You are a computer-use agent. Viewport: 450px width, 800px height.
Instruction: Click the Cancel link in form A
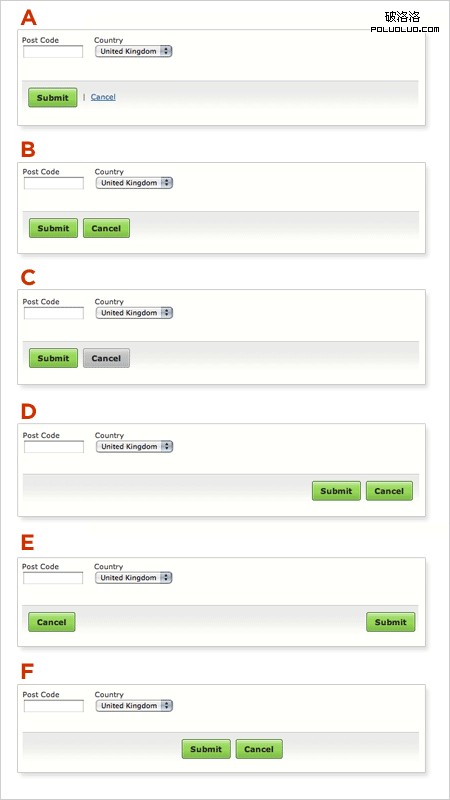tap(103, 97)
